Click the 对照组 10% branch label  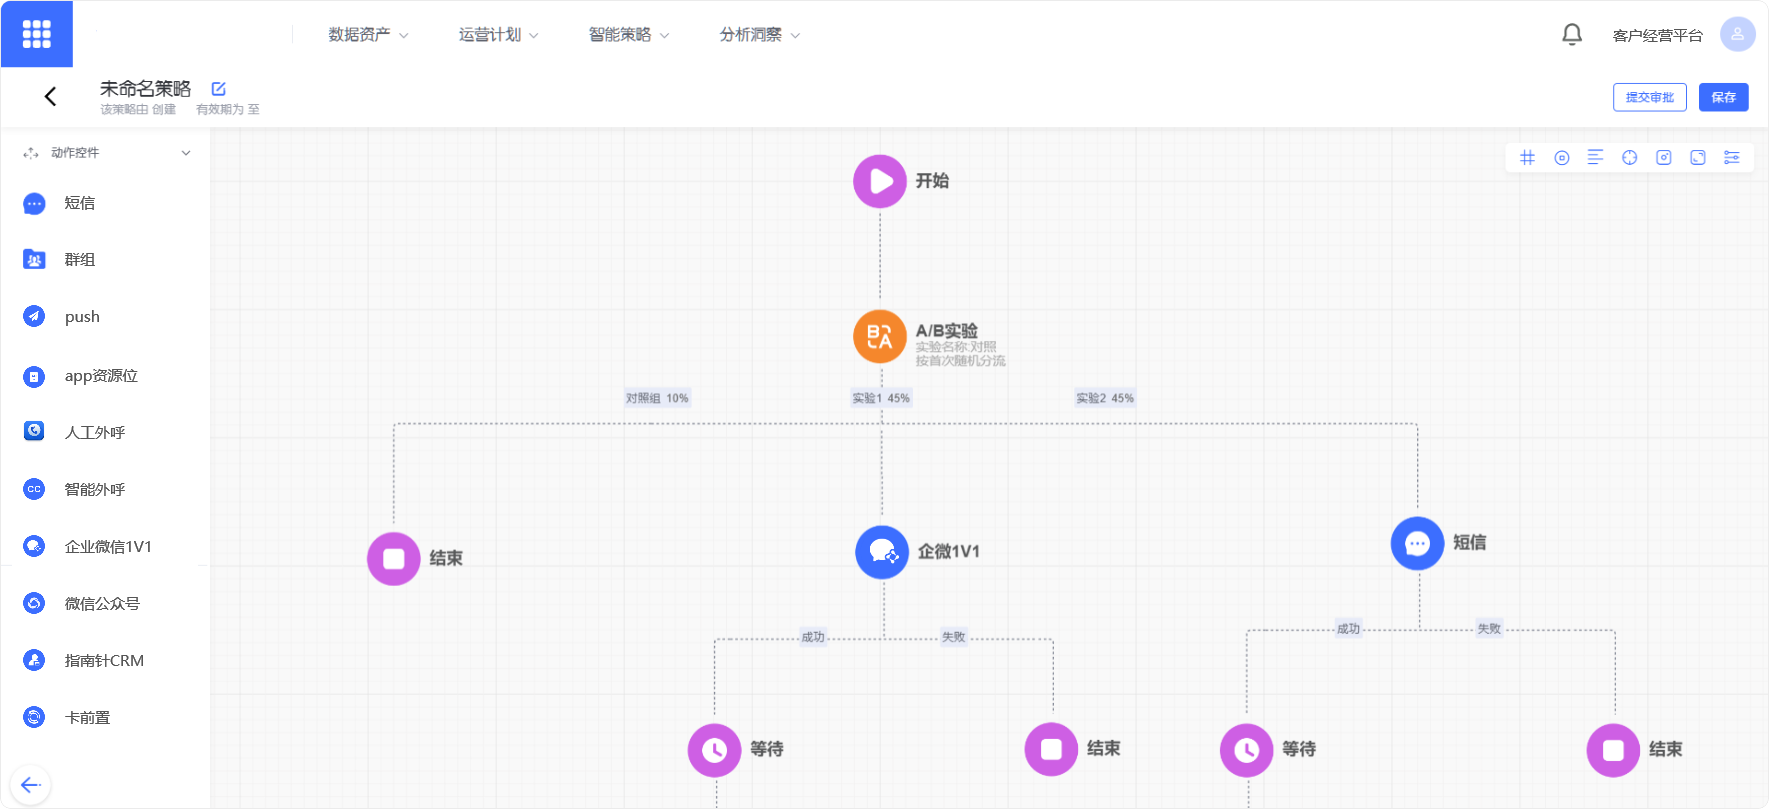tap(657, 398)
